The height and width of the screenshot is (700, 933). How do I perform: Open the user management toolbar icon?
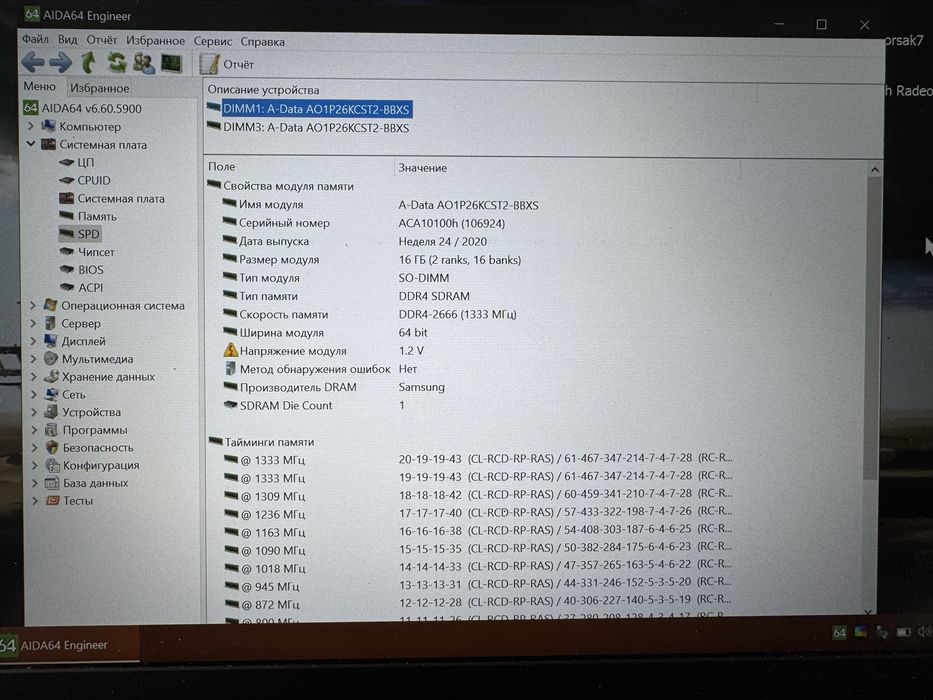coord(143,63)
